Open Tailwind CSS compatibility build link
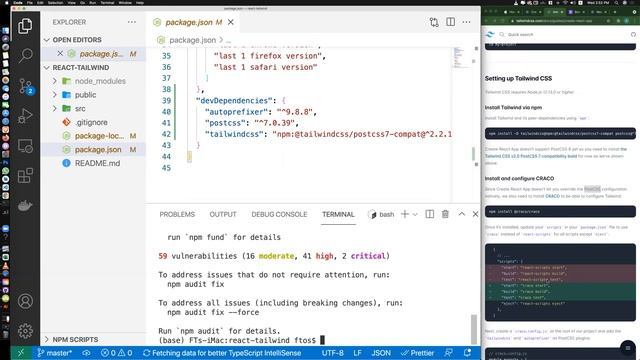 point(531,156)
